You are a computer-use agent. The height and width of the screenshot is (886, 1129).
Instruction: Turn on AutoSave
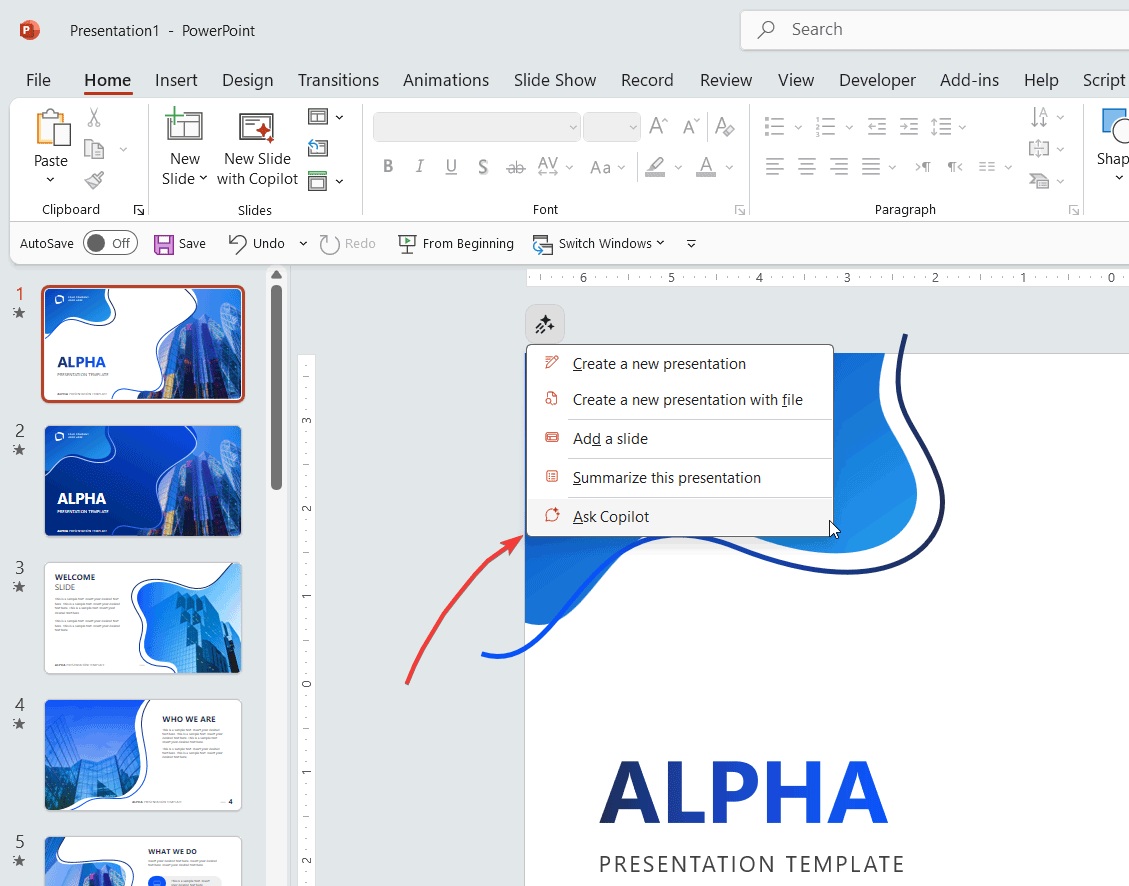click(110, 242)
